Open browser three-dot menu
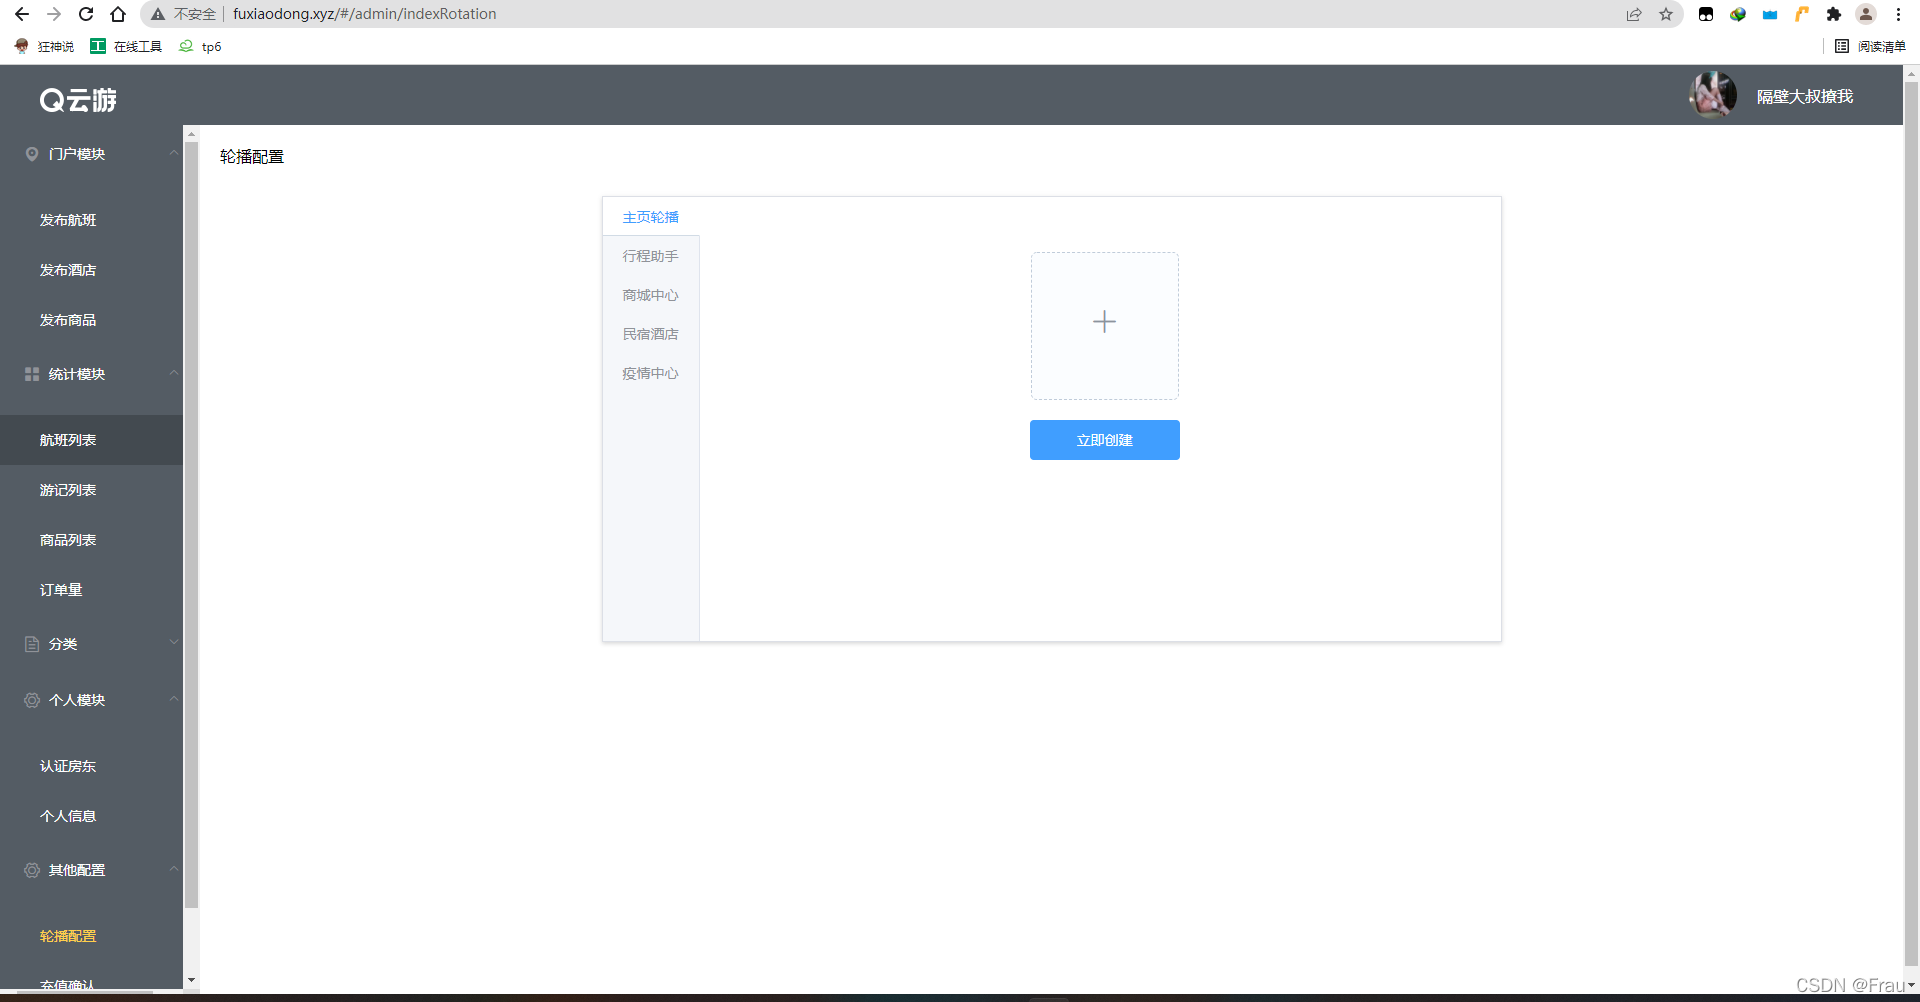Viewport: 1920px width, 1002px height. click(1898, 14)
